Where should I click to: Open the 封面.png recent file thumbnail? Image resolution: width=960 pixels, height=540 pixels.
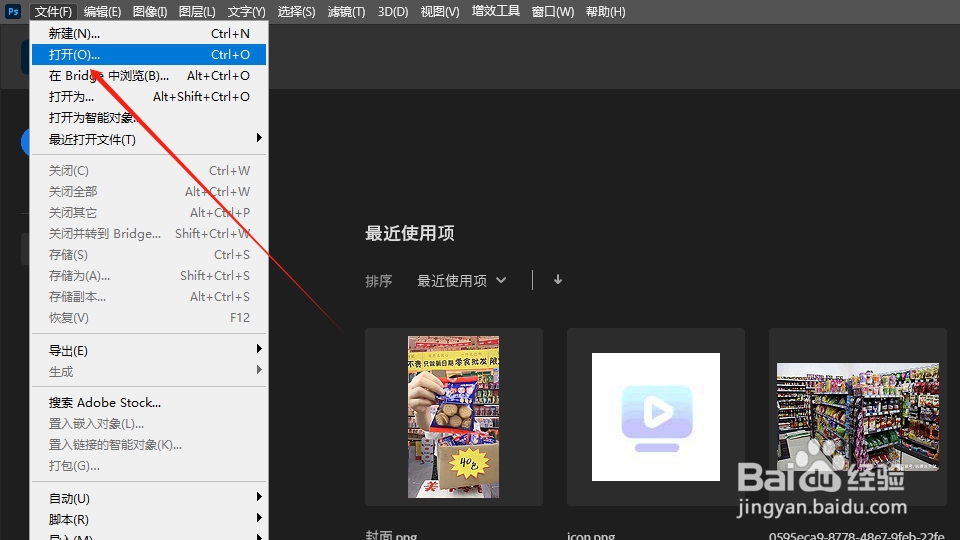click(454, 417)
